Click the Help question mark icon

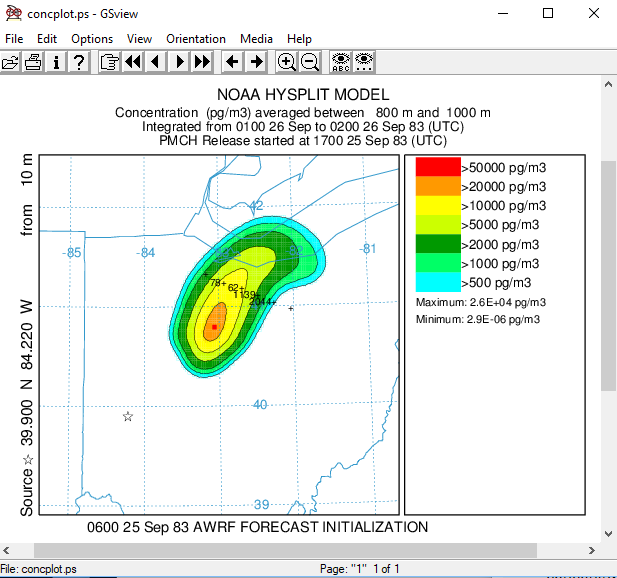(x=79, y=62)
